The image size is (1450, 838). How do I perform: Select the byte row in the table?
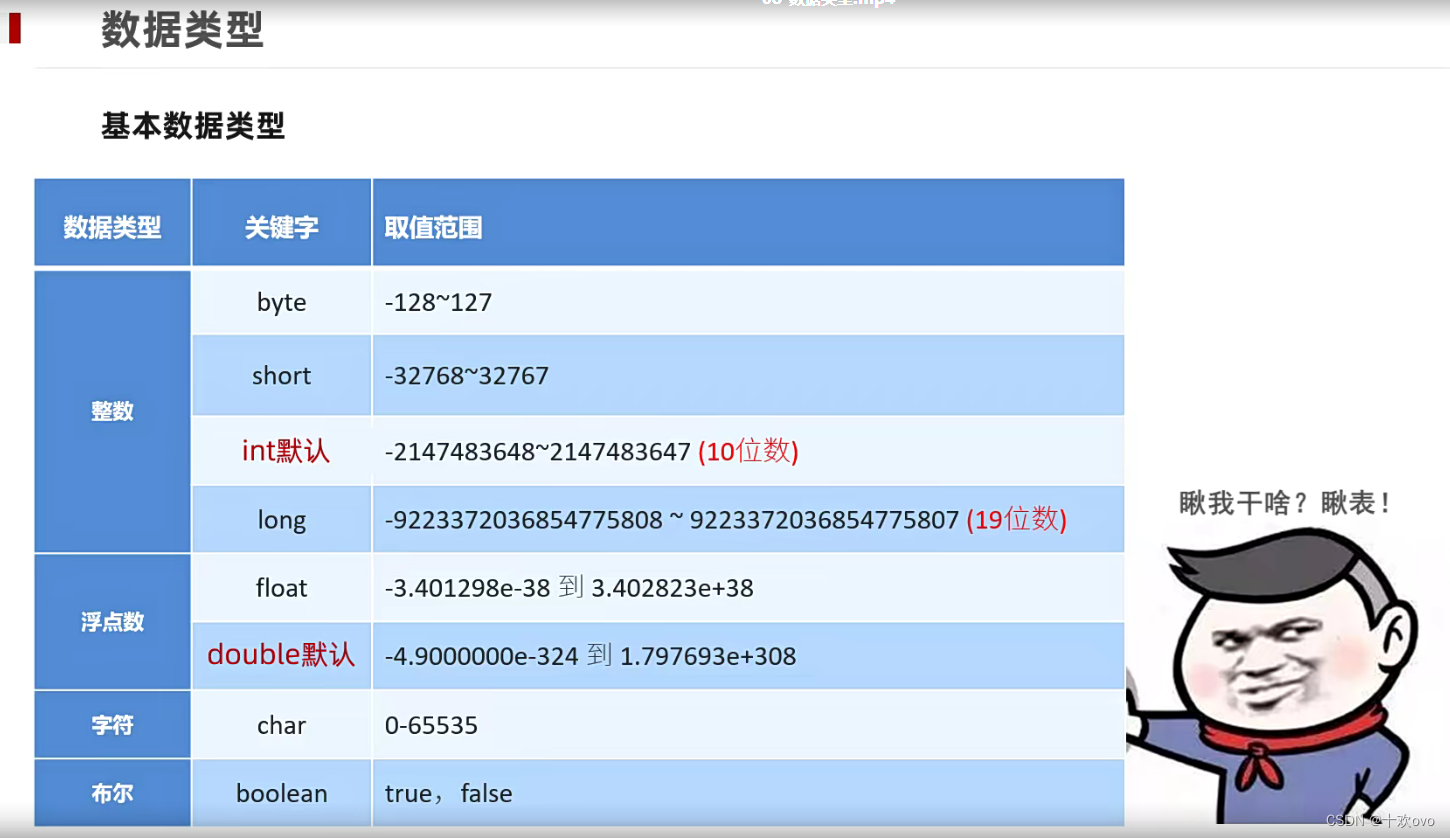pyautogui.click(x=281, y=302)
